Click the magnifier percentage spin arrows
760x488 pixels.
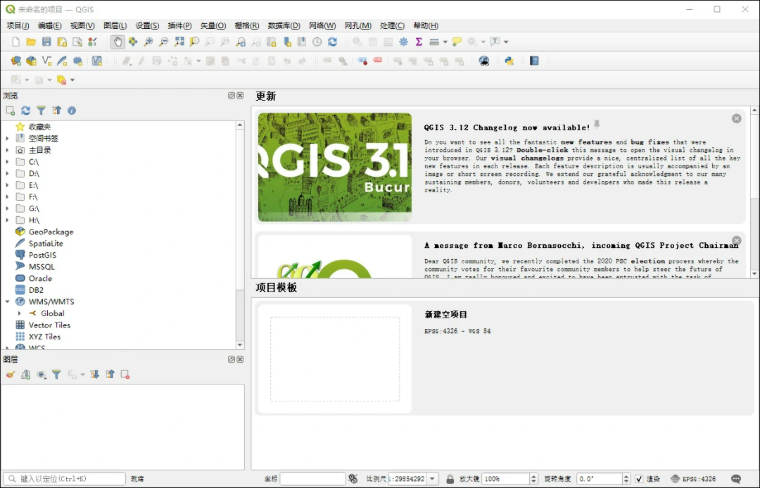pyautogui.click(x=534, y=479)
